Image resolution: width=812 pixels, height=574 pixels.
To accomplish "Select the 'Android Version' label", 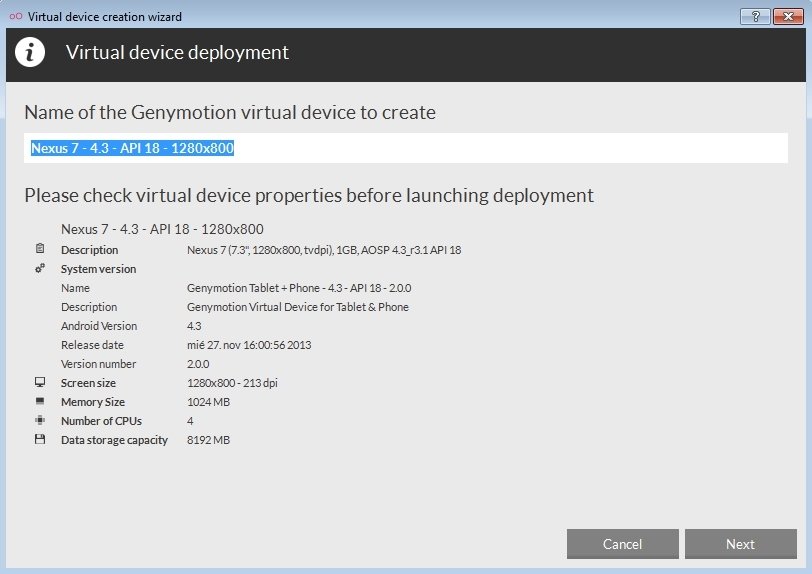I will coord(99,326).
